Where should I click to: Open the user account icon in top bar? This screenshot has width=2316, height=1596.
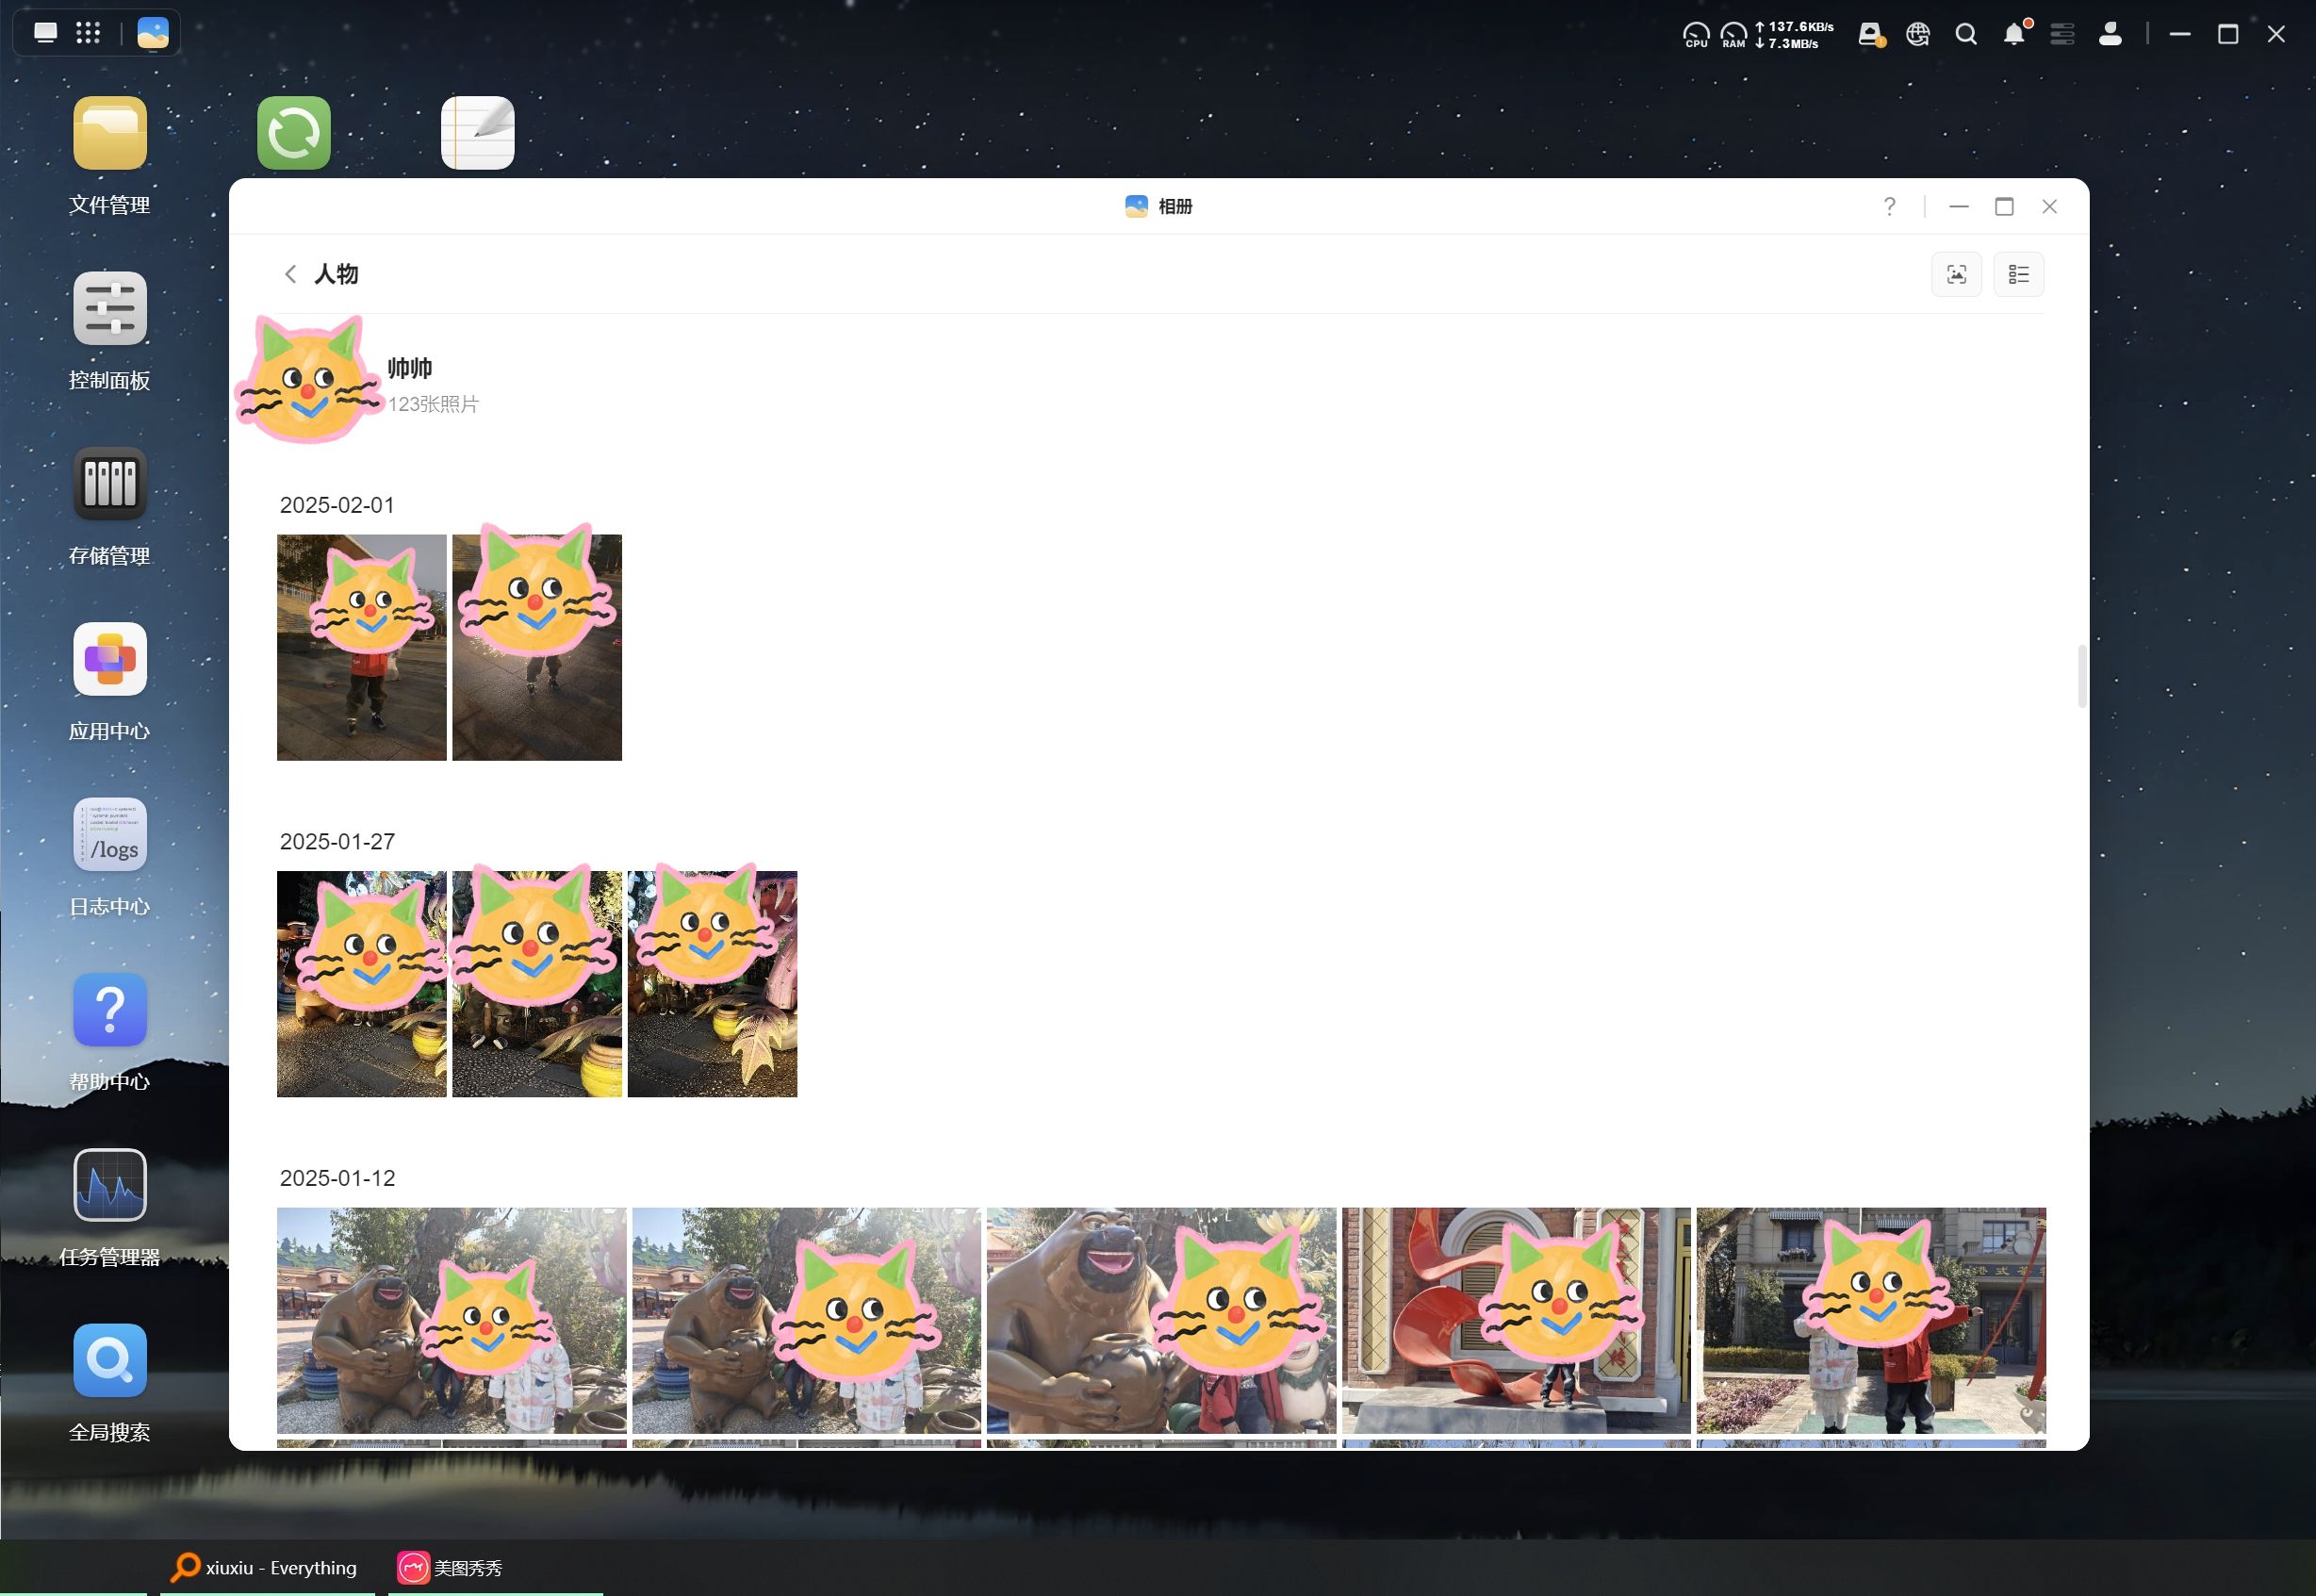point(2110,35)
